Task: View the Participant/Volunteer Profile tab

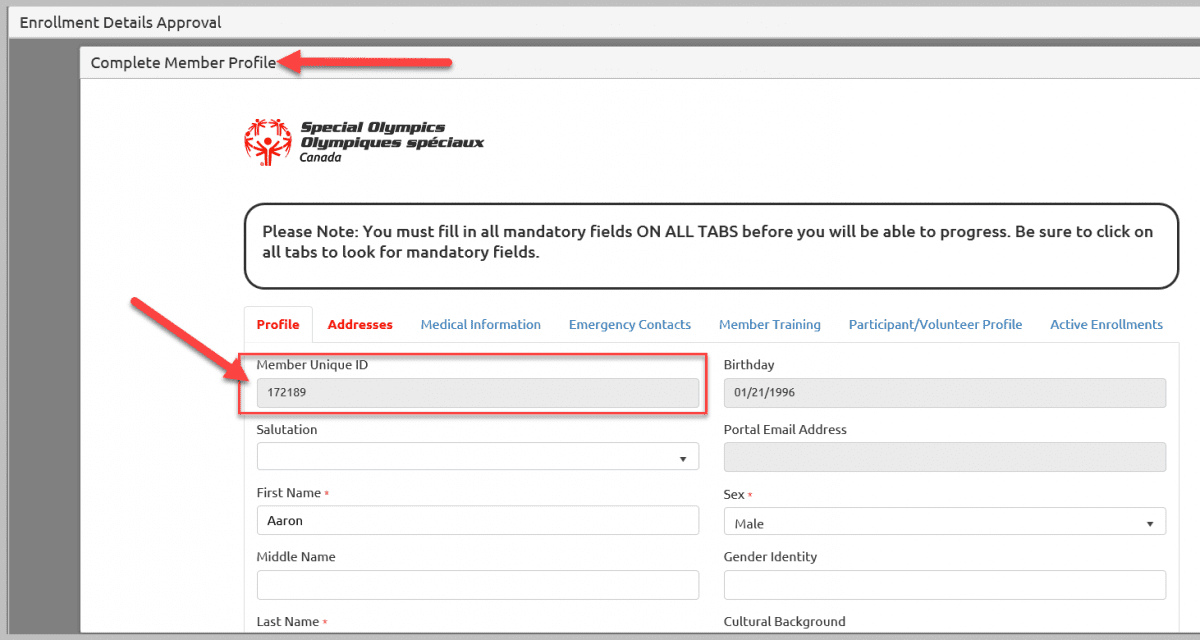Action: click(x=935, y=324)
